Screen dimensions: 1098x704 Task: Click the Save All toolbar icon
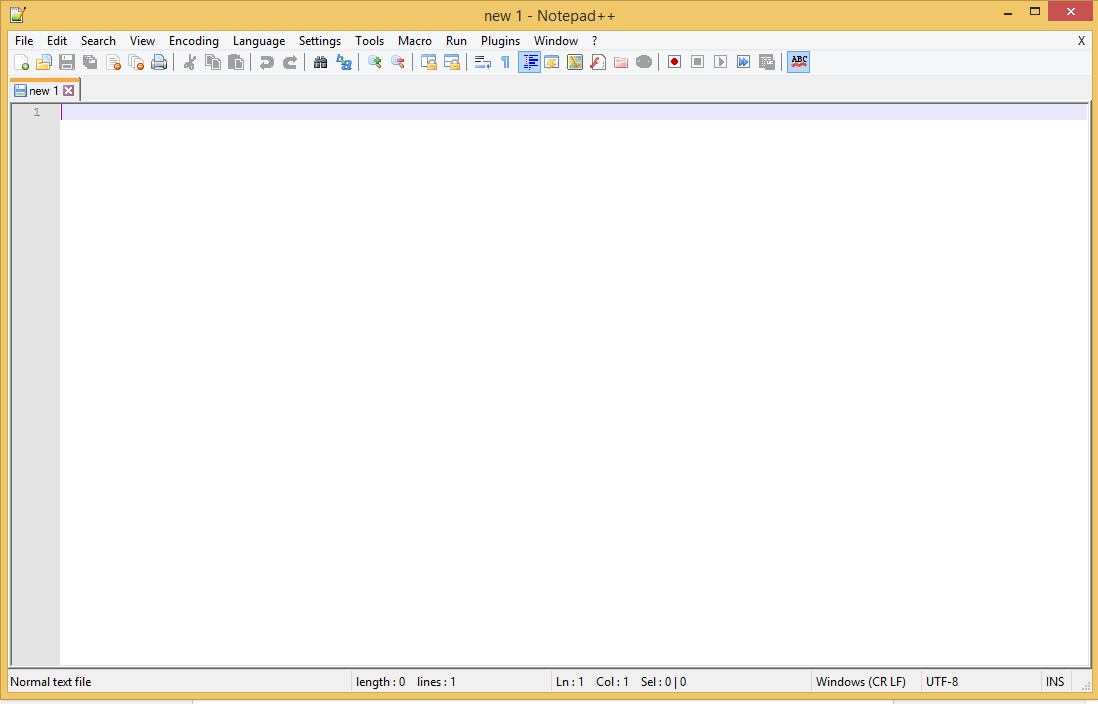pyautogui.click(x=90, y=61)
